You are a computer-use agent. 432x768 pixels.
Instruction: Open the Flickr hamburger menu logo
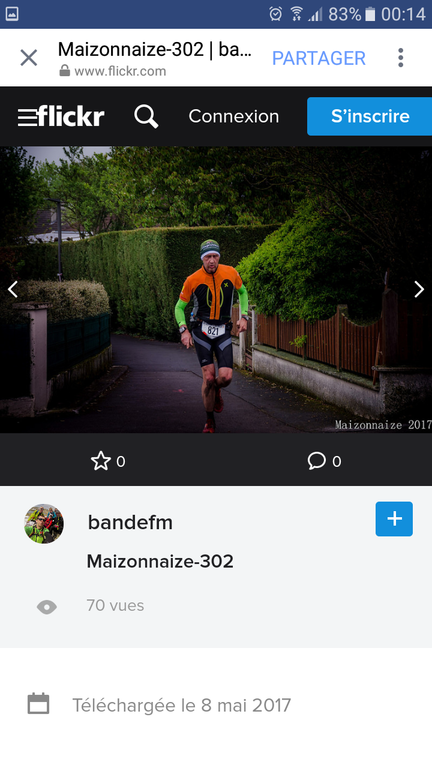[61, 117]
